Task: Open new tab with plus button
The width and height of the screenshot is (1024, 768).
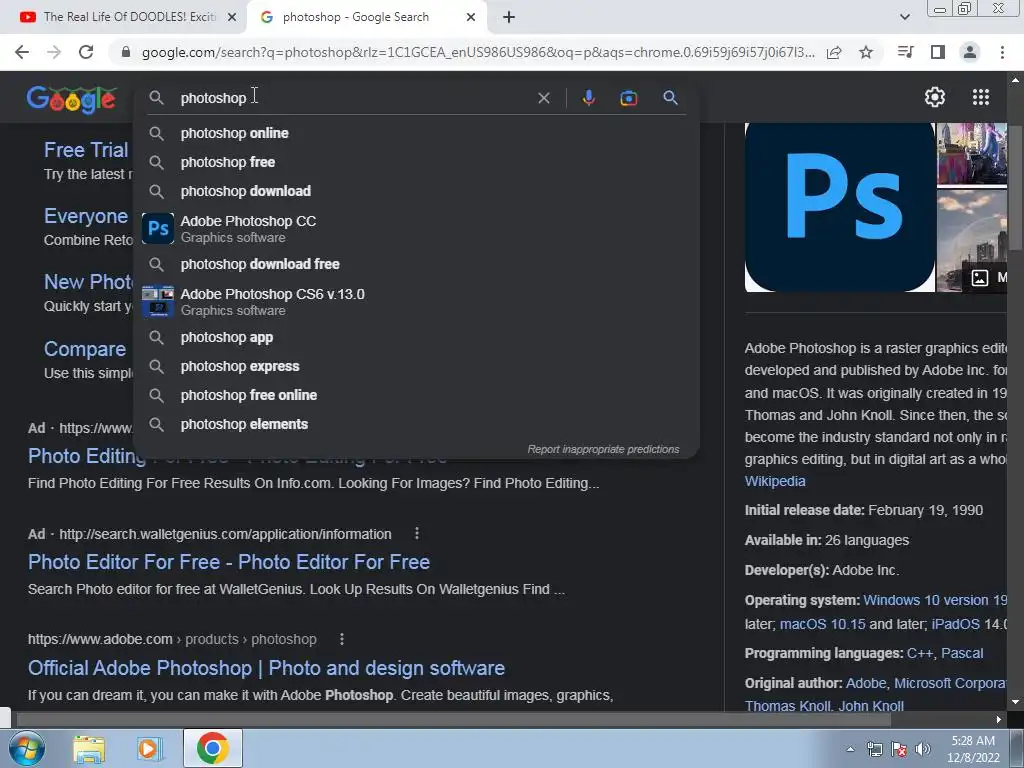Action: click(509, 17)
